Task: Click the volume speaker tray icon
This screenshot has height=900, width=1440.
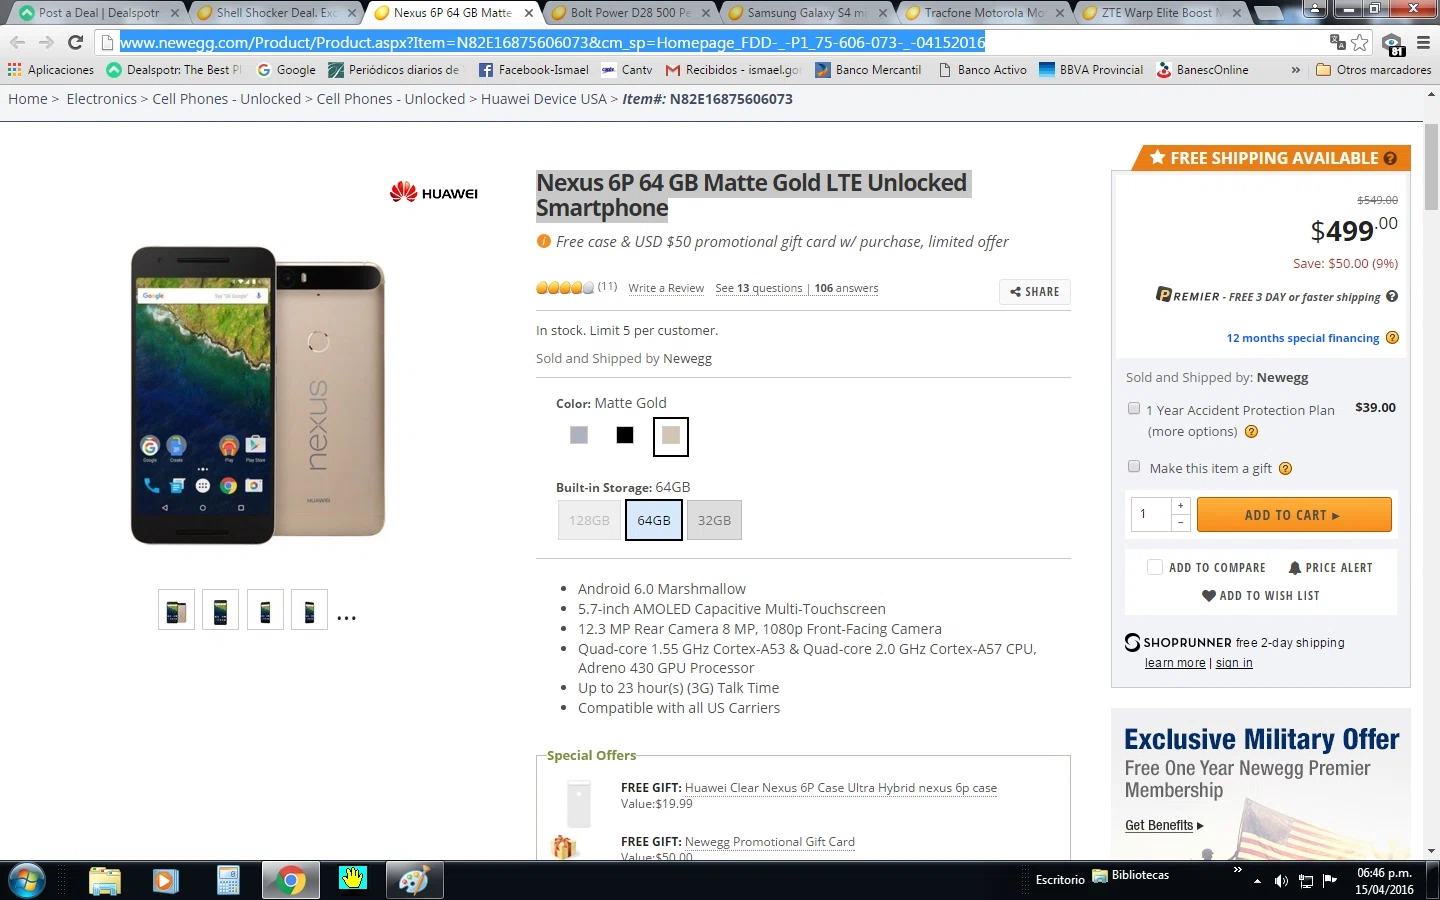Action: pos(1282,881)
